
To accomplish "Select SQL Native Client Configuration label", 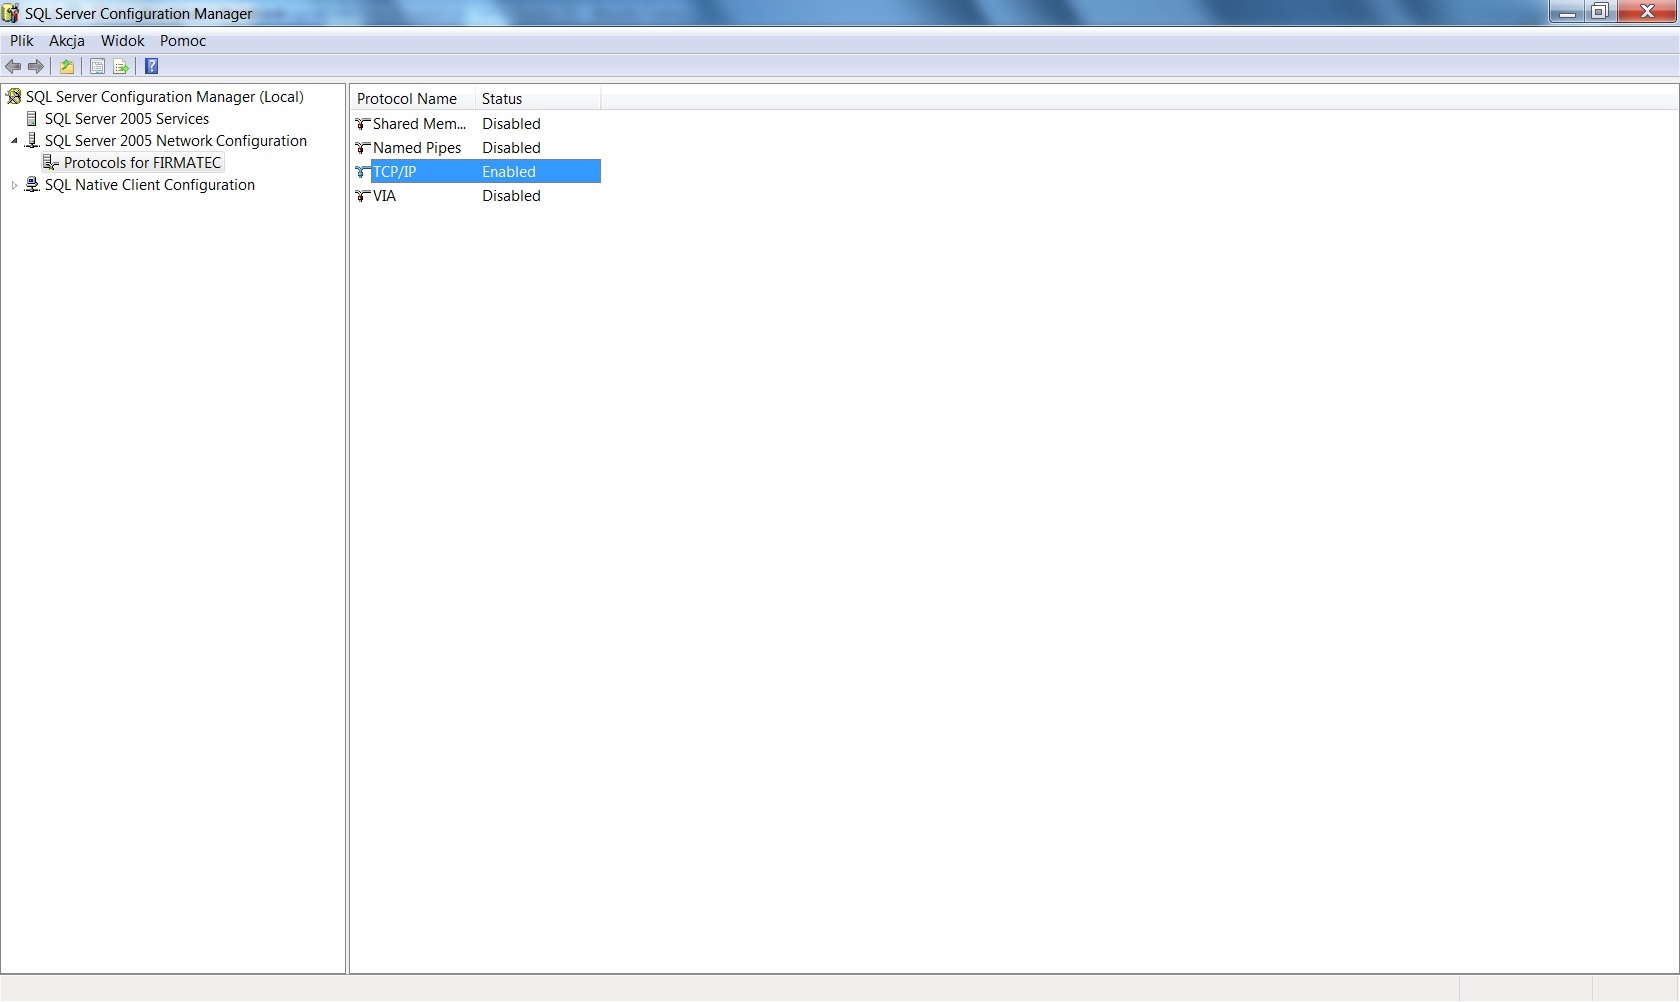I will pos(150,184).
